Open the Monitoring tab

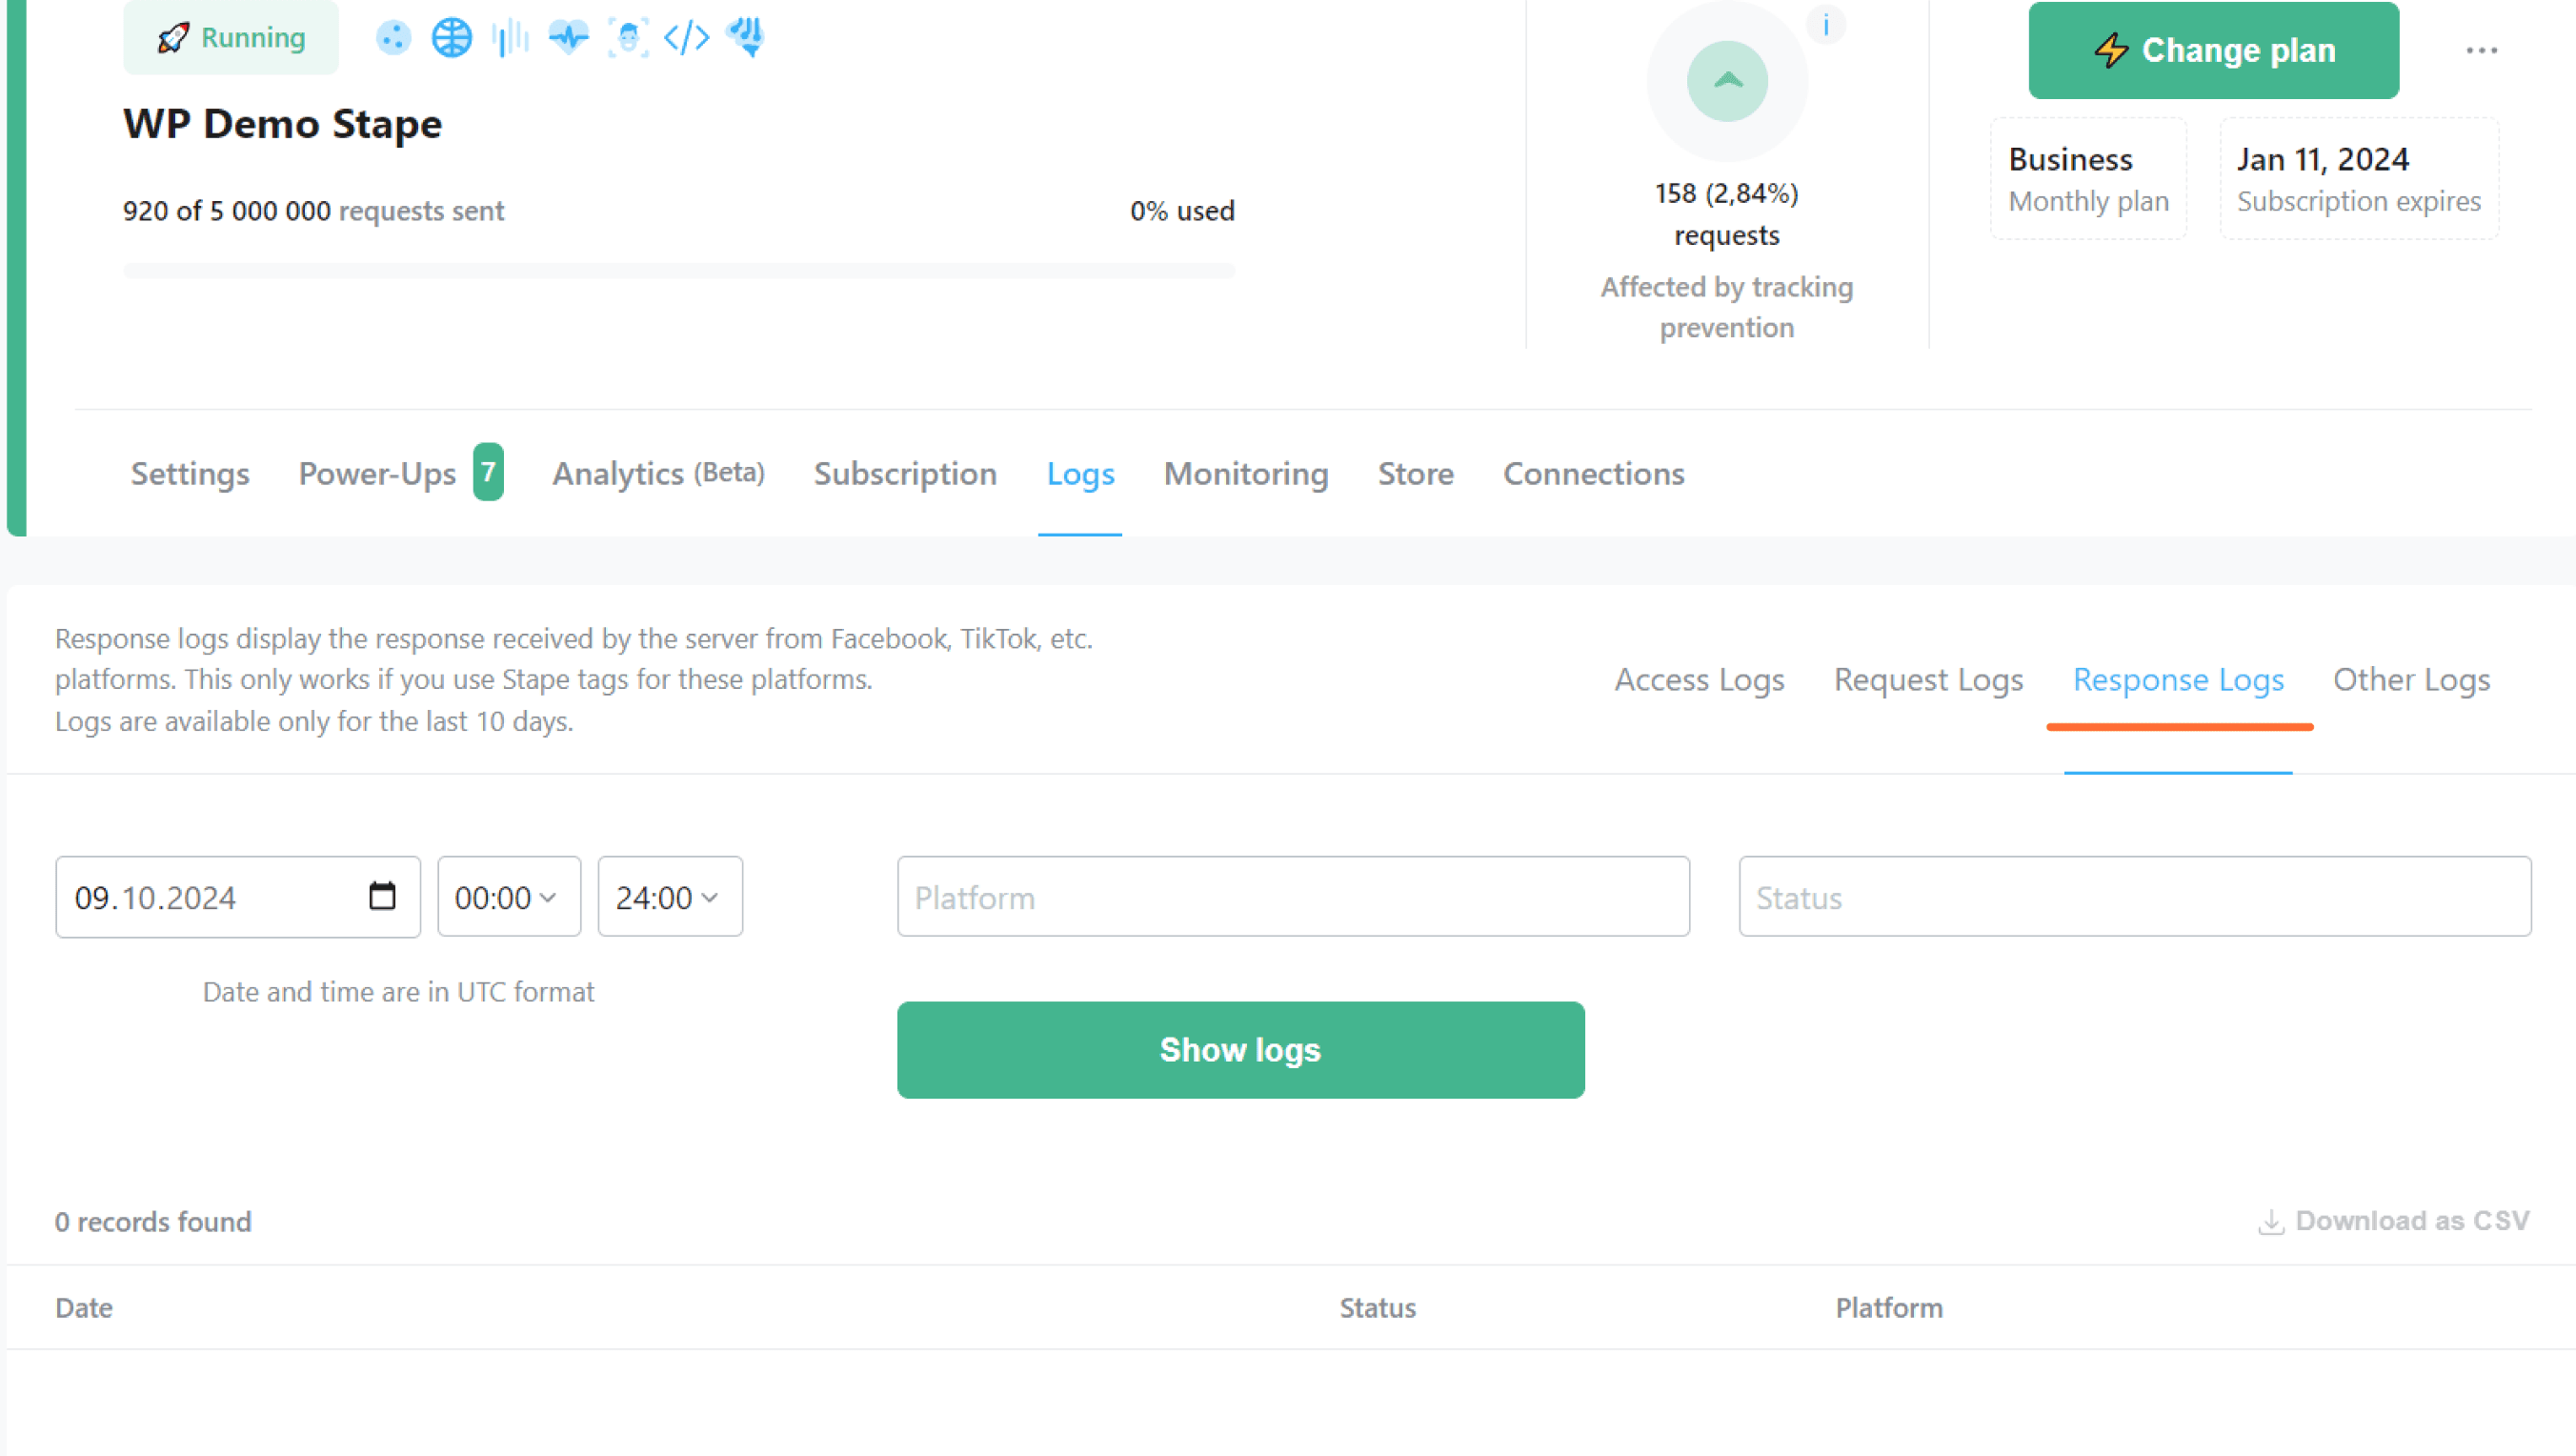[1246, 474]
